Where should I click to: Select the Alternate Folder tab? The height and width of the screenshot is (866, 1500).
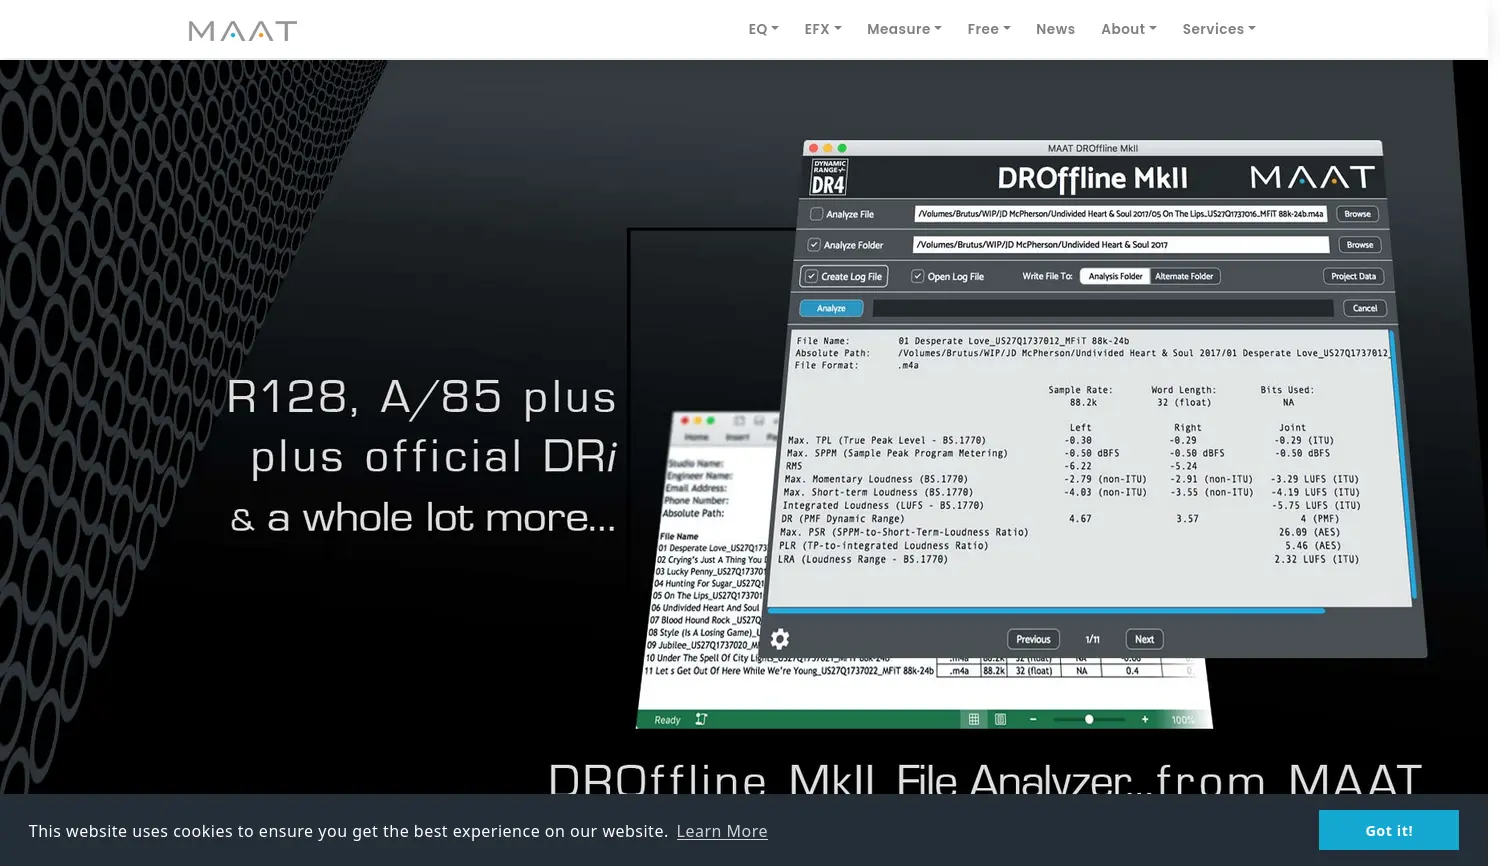point(1184,276)
